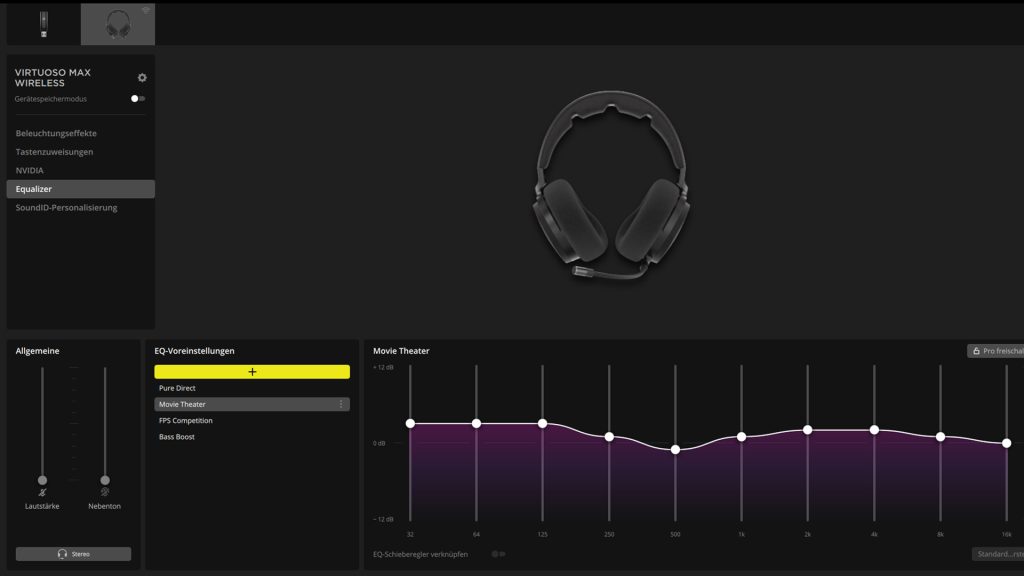This screenshot has width=1024, height=576.
Task: Open SoundID-Personalisierung section
Action: [66, 208]
